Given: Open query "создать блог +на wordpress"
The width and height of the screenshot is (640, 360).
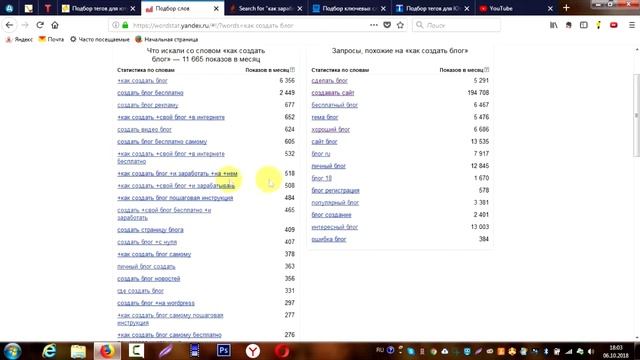Looking at the screenshot, I should 156,303.
